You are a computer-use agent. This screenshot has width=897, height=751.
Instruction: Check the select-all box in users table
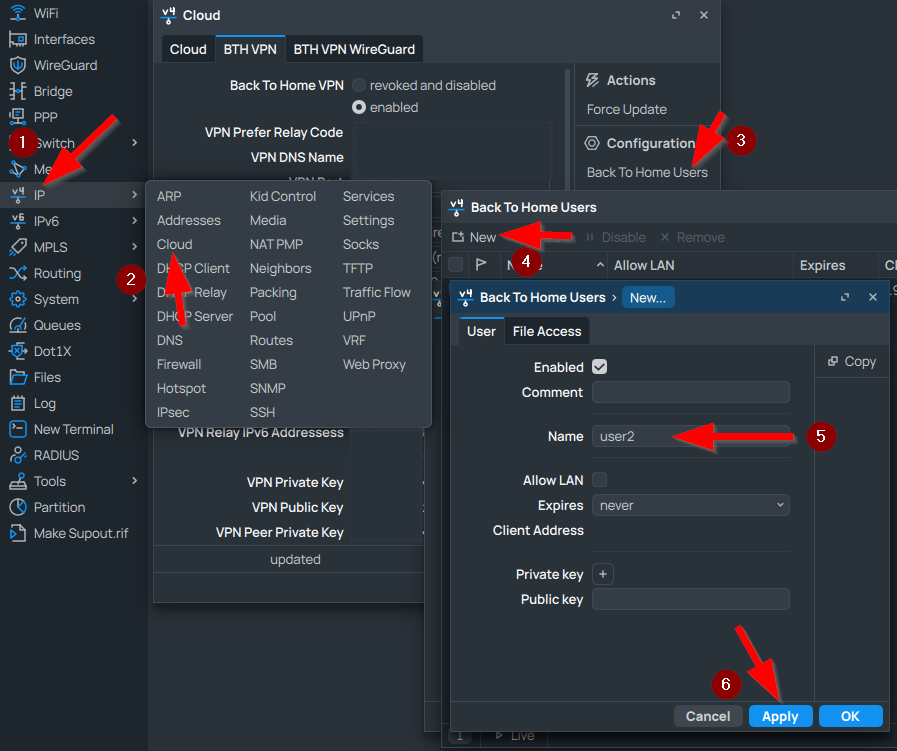click(455, 264)
